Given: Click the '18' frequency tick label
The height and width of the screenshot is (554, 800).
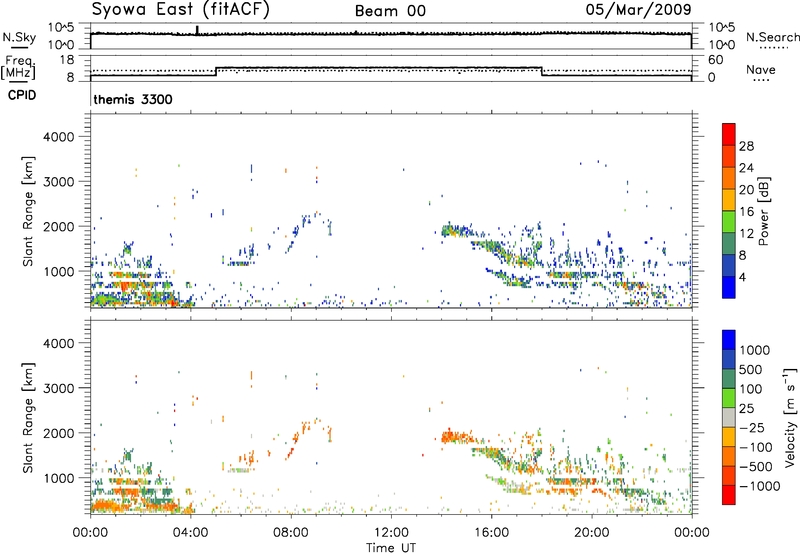Looking at the screenshot, I should tap(67, 60).
